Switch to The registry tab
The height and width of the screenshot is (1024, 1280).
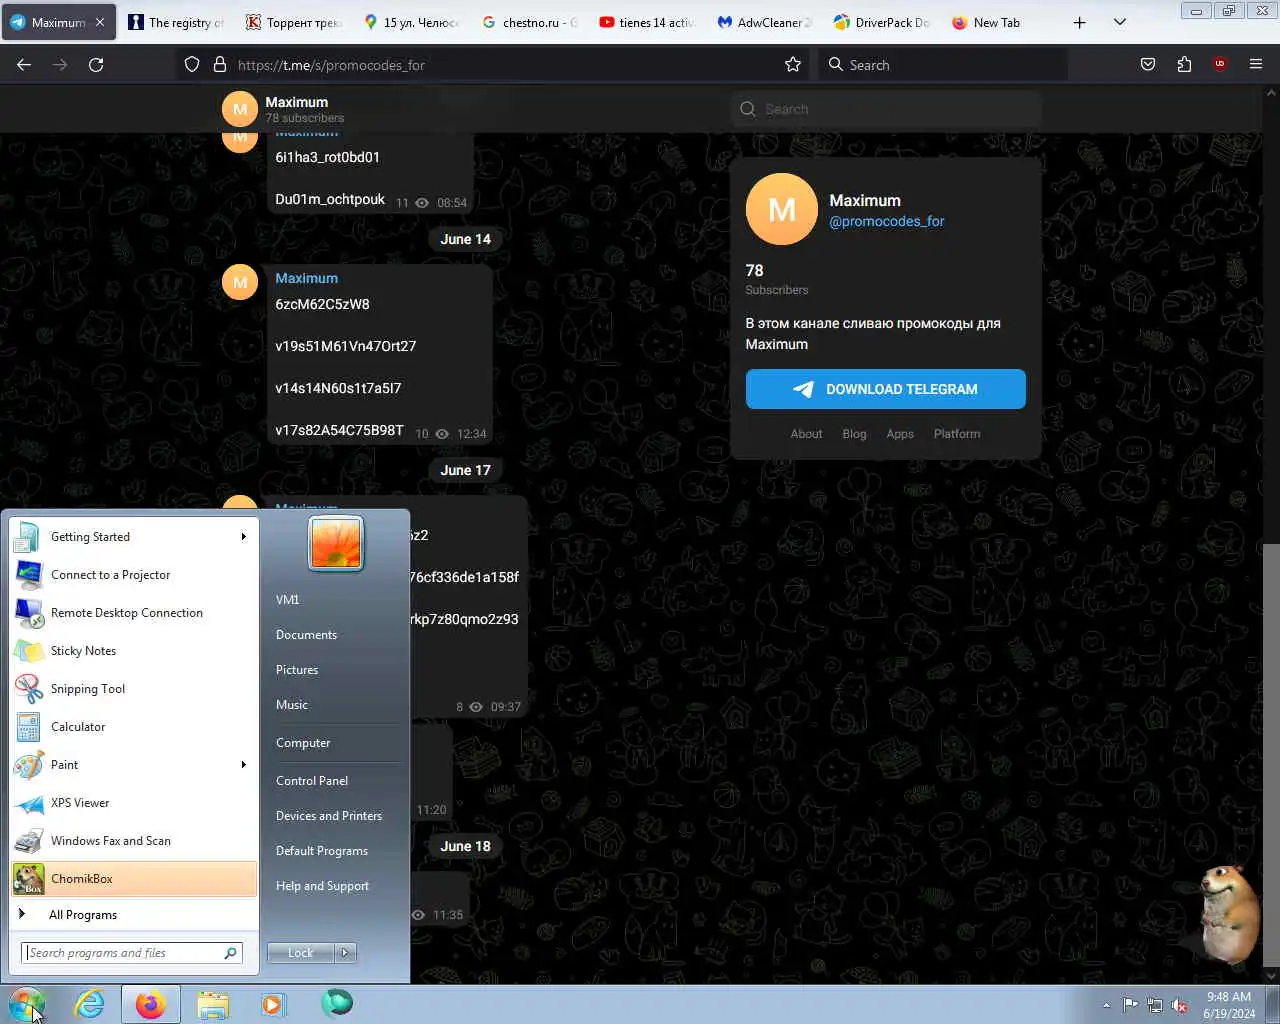click(x=176, y=22)
